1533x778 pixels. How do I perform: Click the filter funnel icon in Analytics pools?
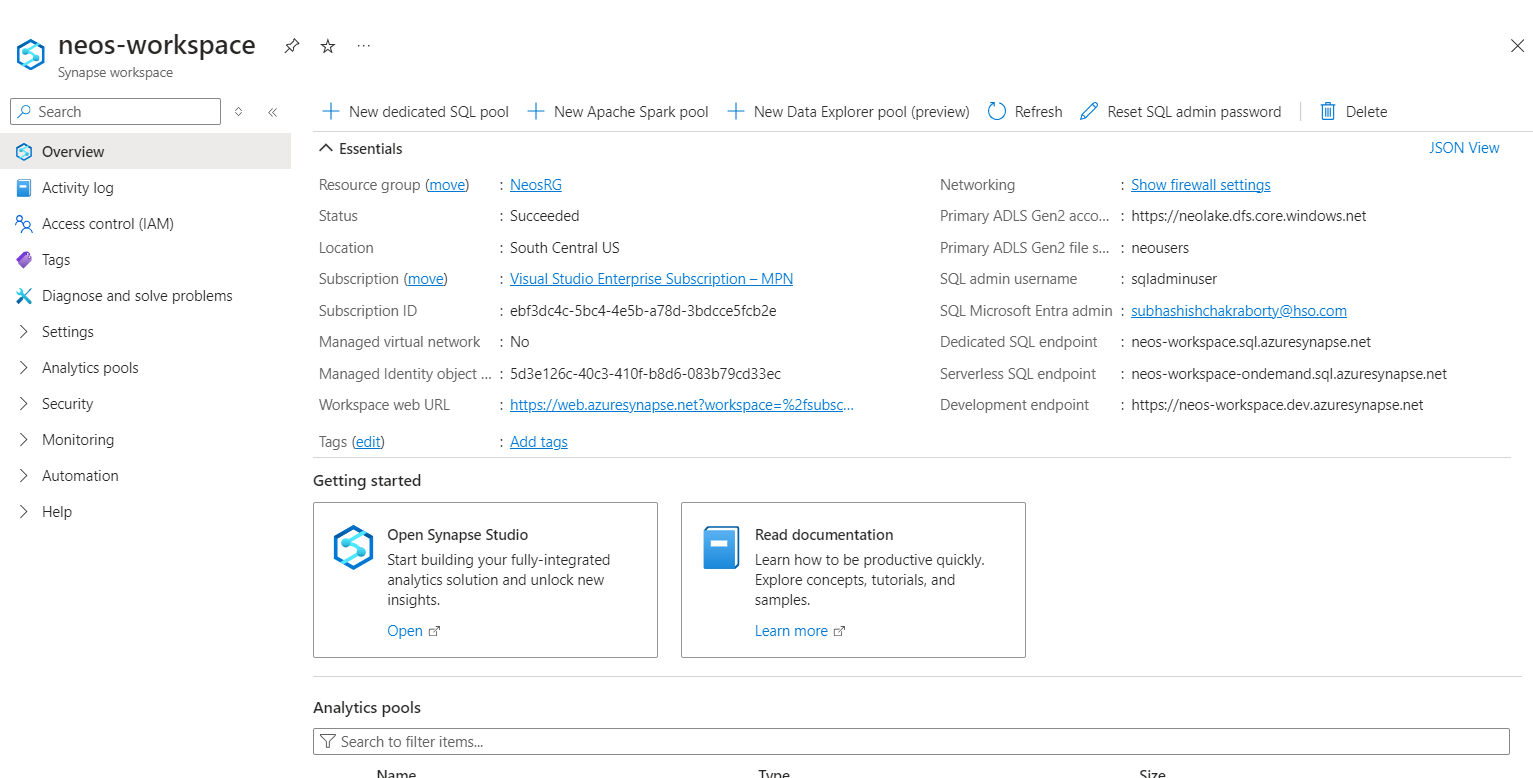coord(327,742)
